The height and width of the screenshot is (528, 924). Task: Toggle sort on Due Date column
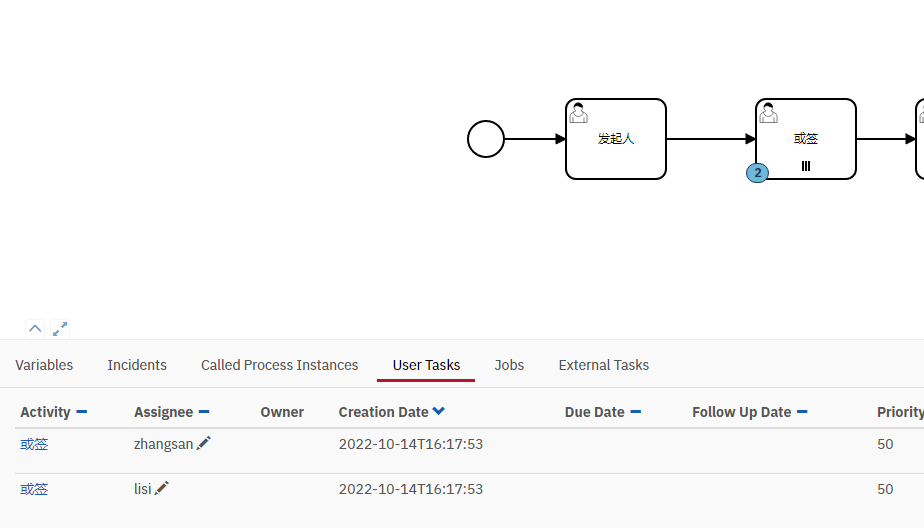(636, 412)
